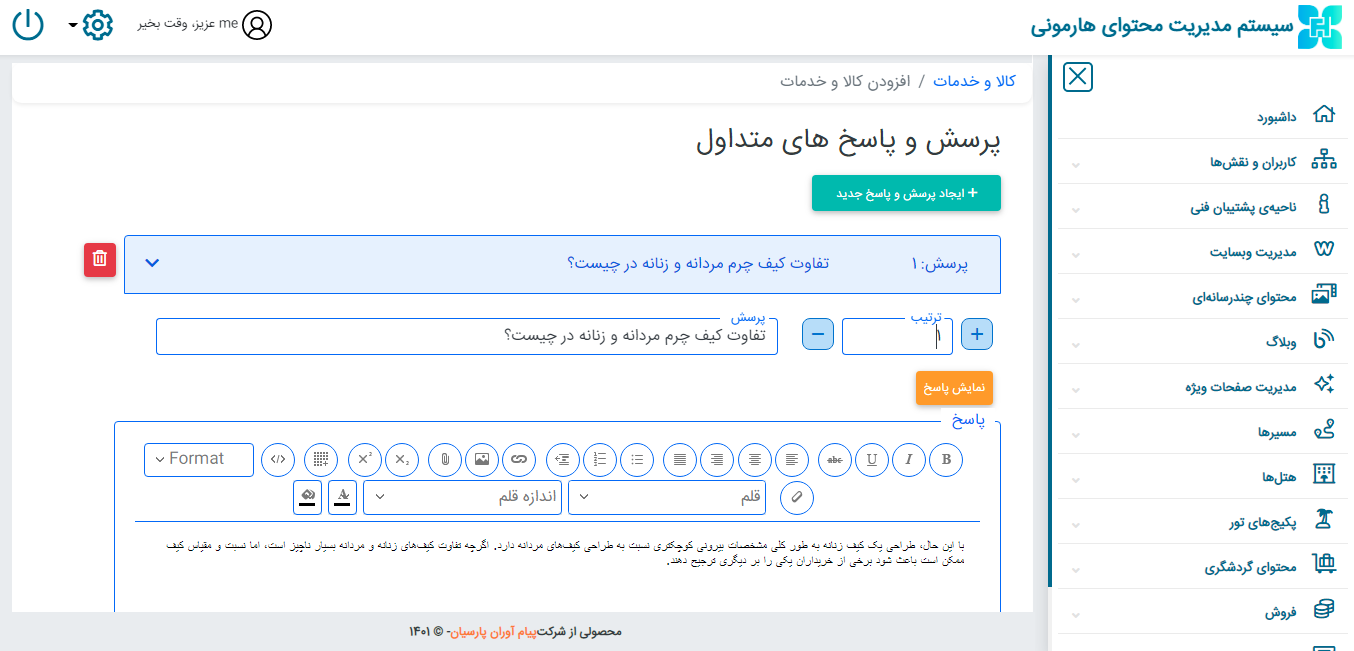Image resolution: width=1354 pixels, height=651 pixels.
Task: Click the ایجاد پرسش و پاسخ جدید button
Action: pos(906,193)
